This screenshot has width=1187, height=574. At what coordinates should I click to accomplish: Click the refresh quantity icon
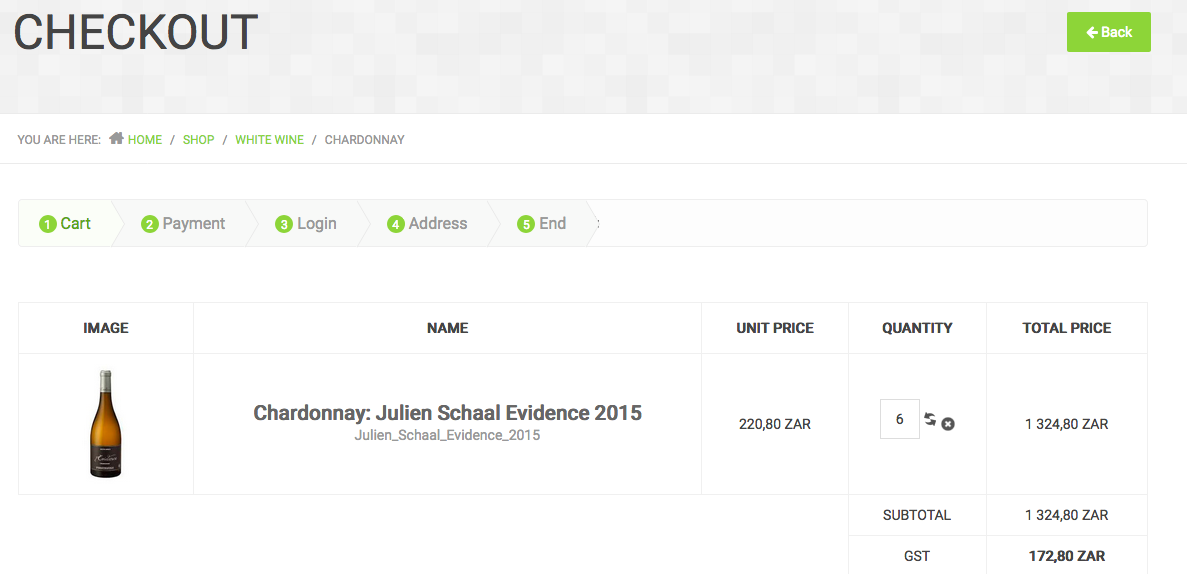930,419
